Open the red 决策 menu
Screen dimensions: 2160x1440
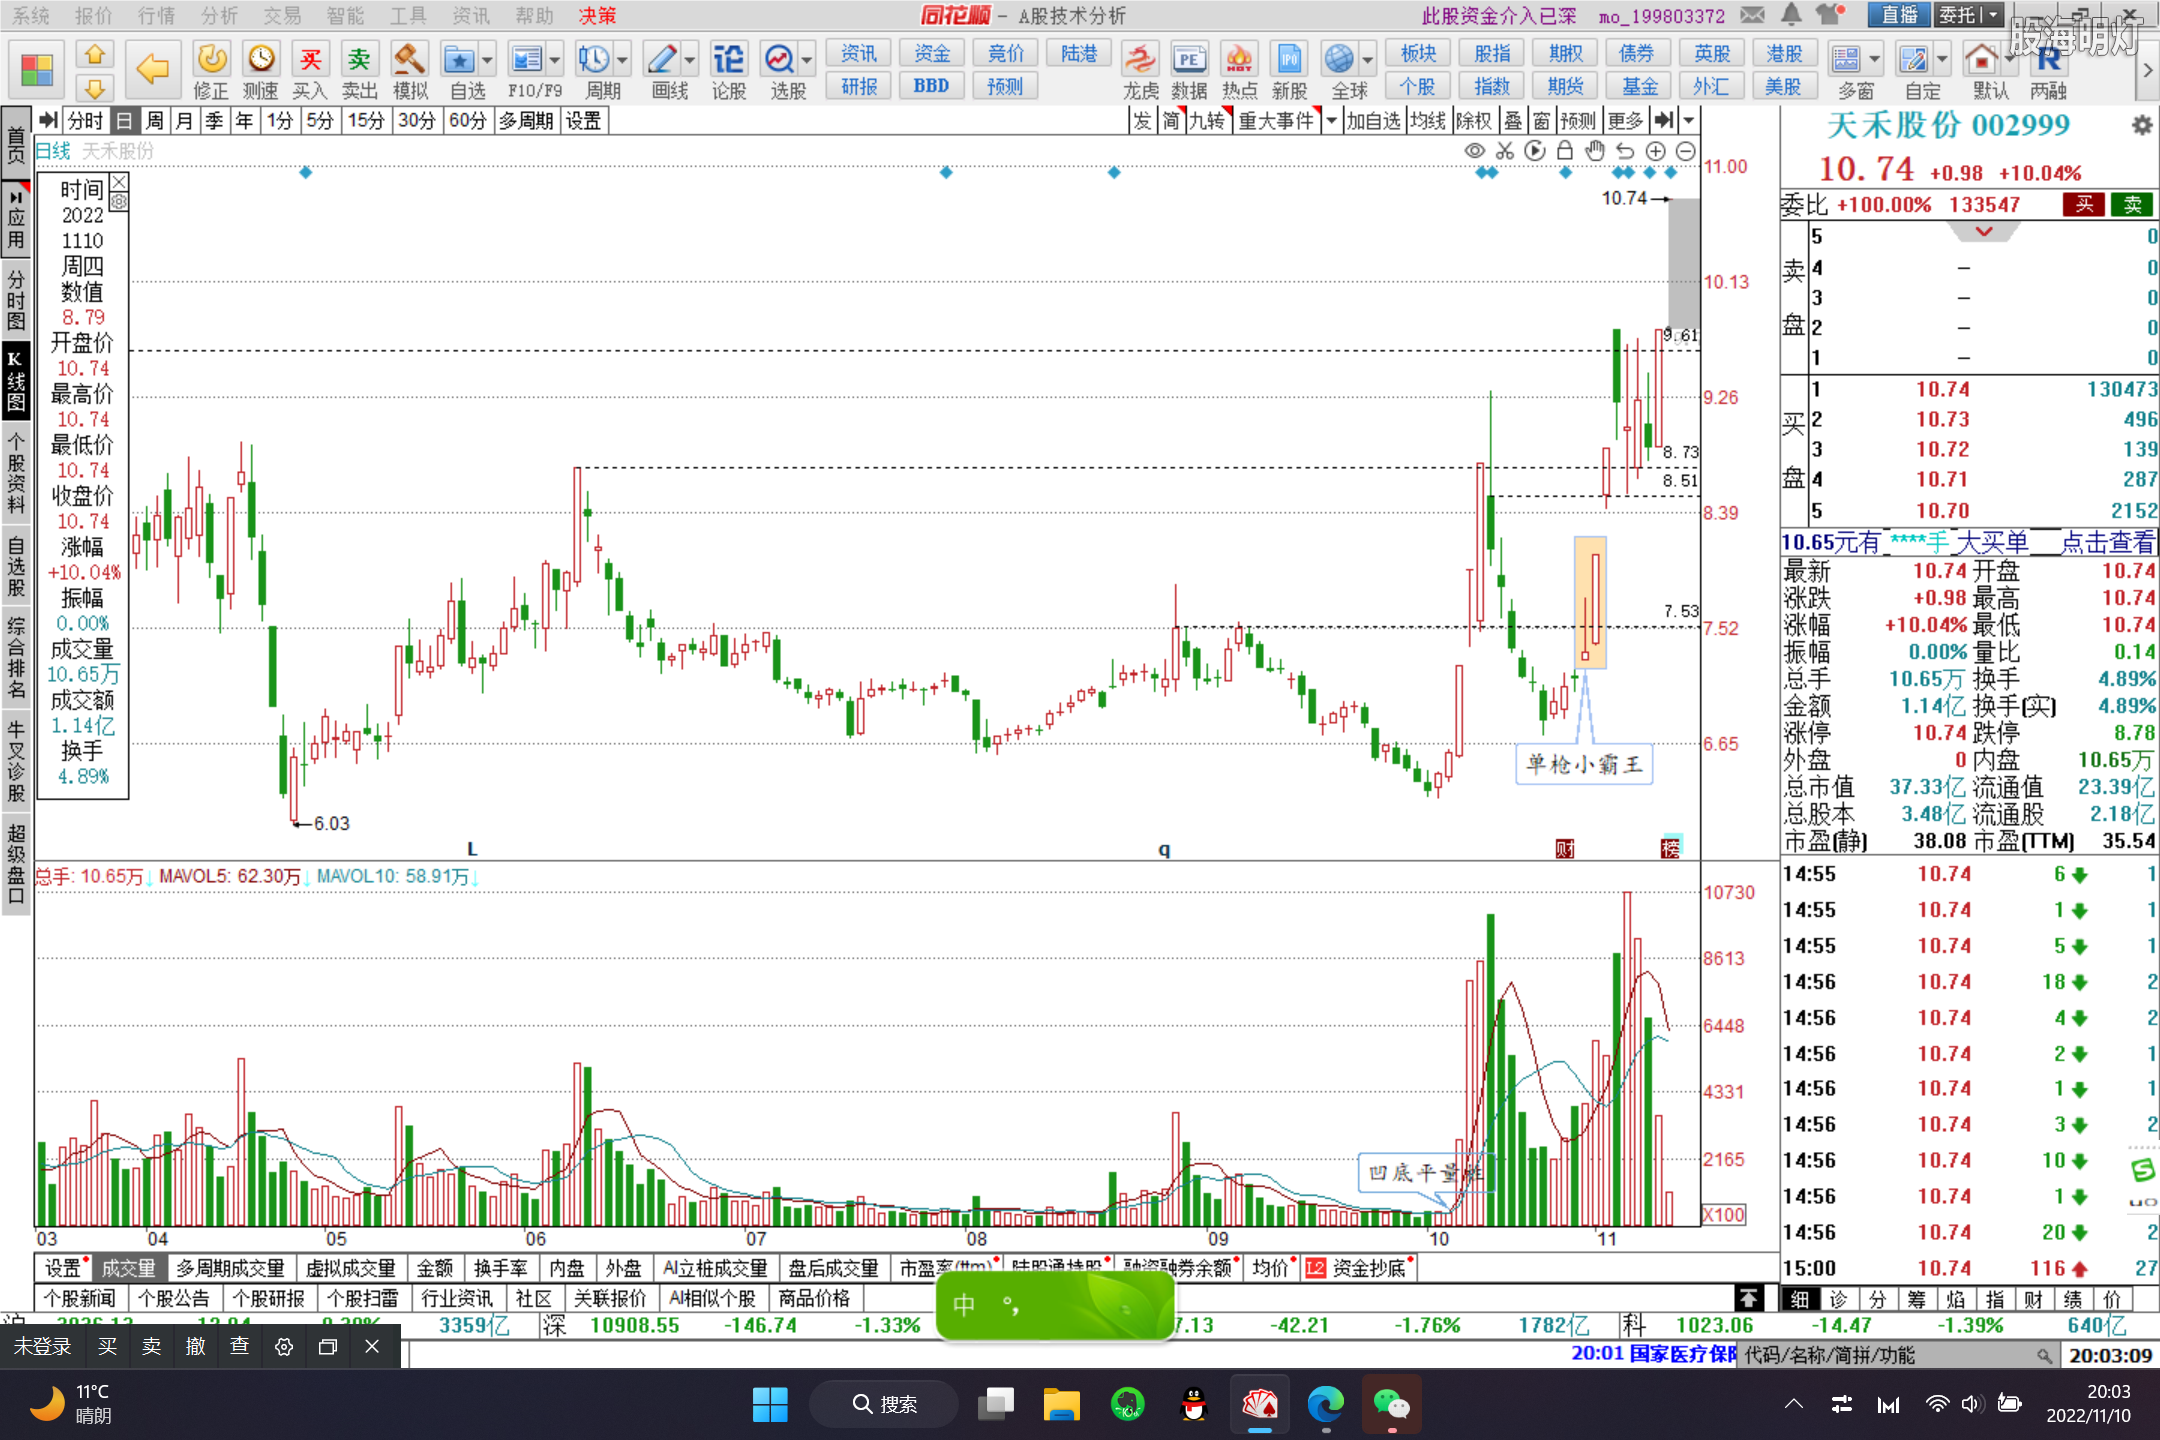click(598, 15)
